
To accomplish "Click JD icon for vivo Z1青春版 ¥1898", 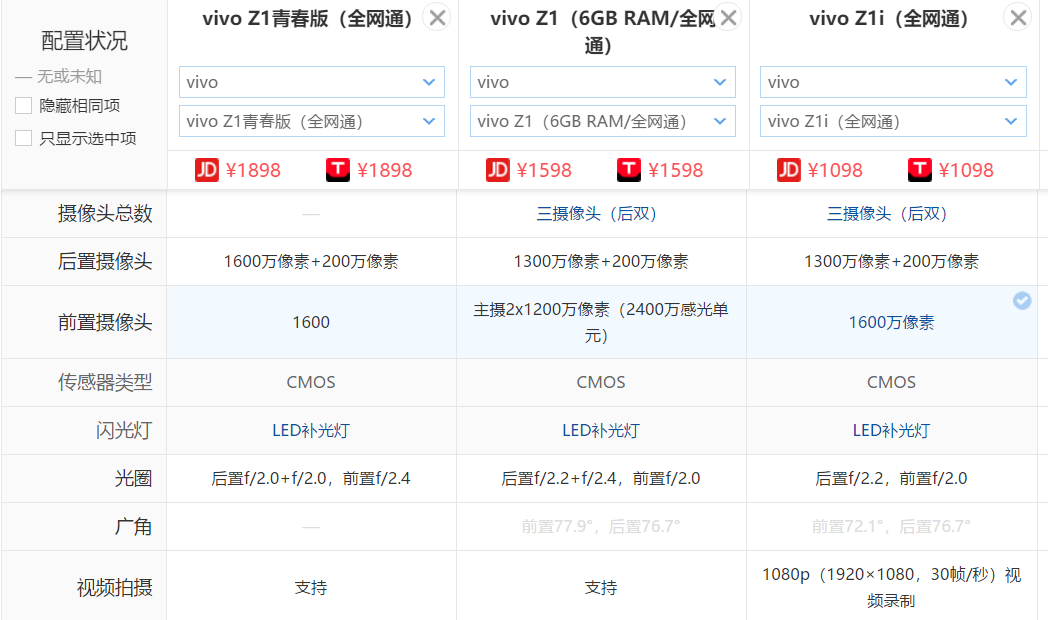I will 207,170.
